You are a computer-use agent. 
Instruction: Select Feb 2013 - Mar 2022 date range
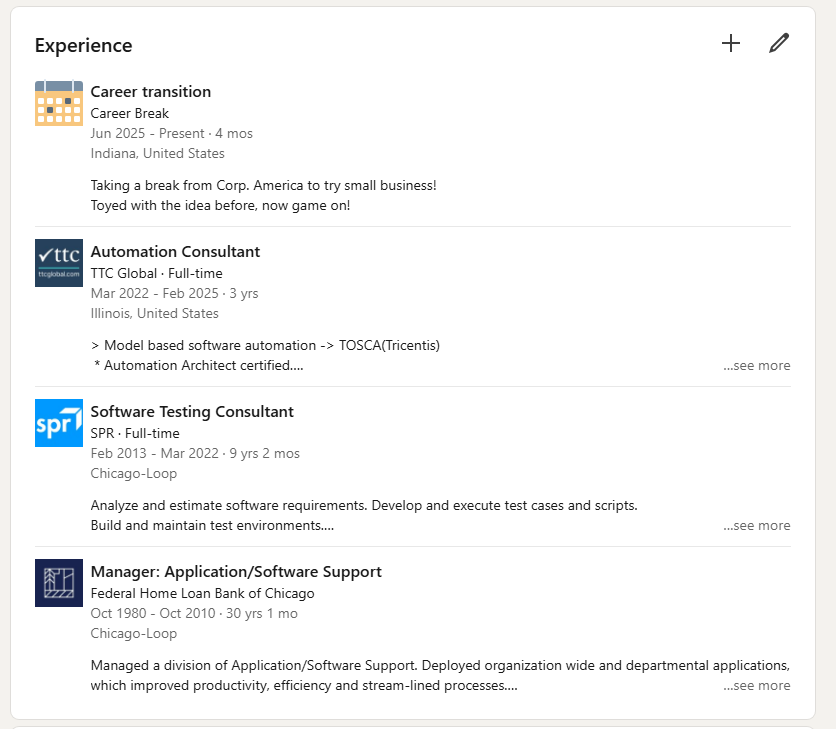155,453
